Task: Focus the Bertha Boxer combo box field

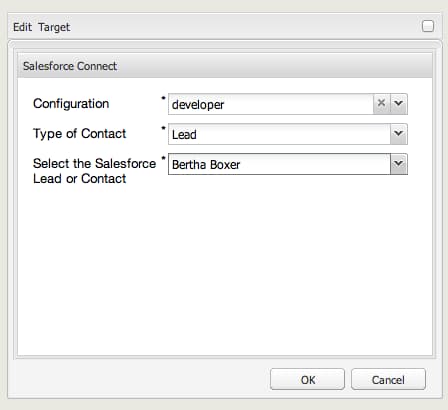Action: point(279,164)
